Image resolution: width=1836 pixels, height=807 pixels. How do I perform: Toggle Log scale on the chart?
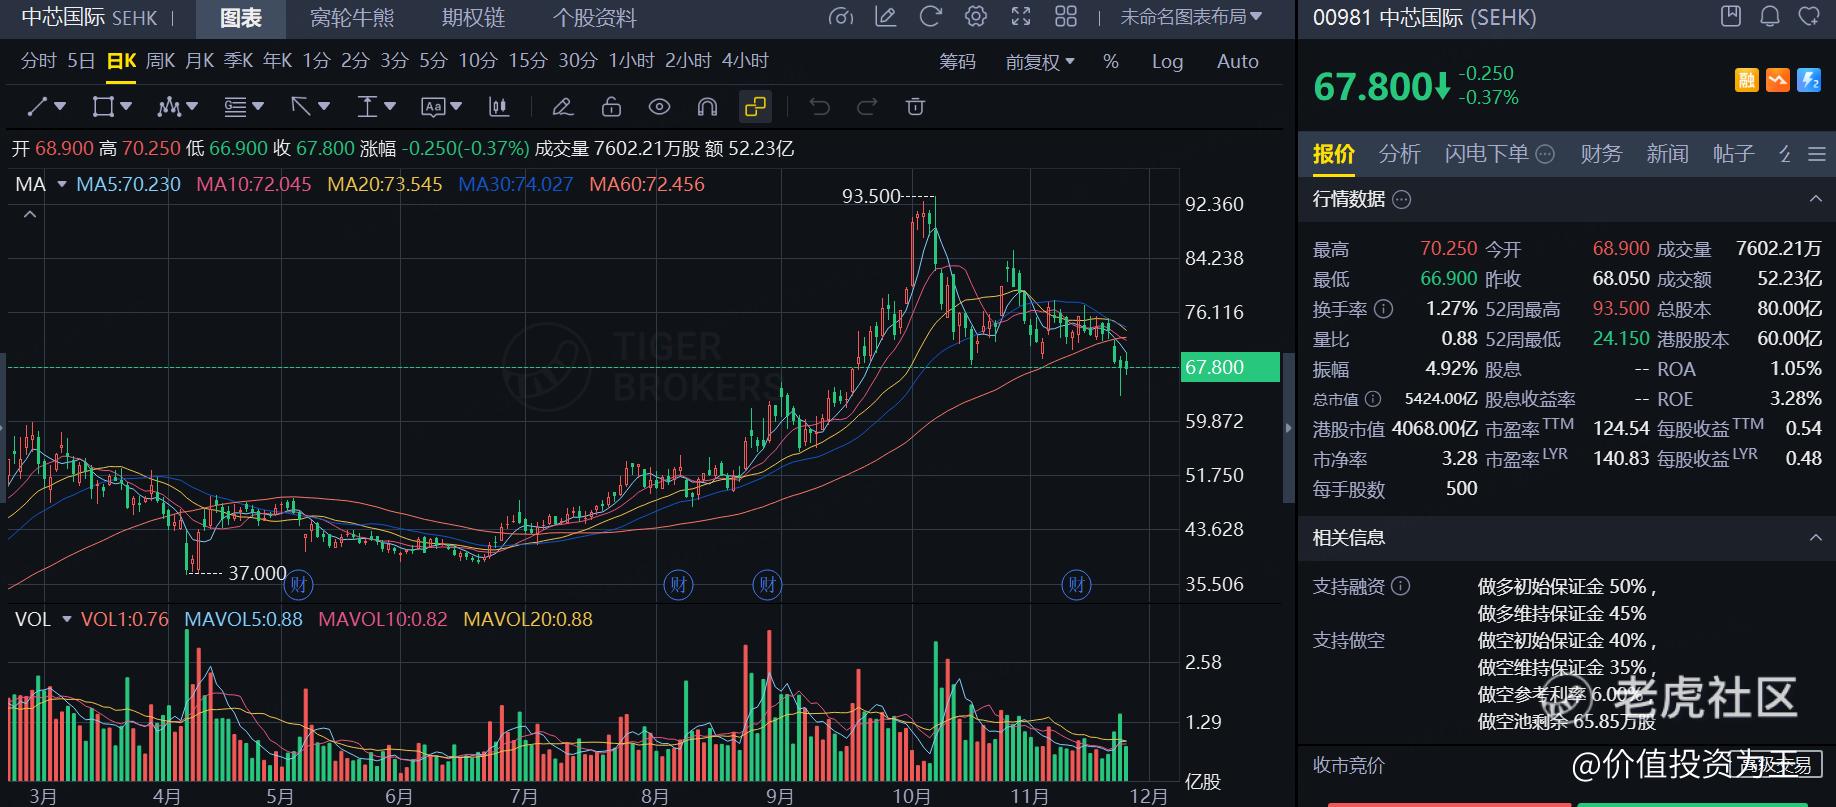pos(1167,62)
